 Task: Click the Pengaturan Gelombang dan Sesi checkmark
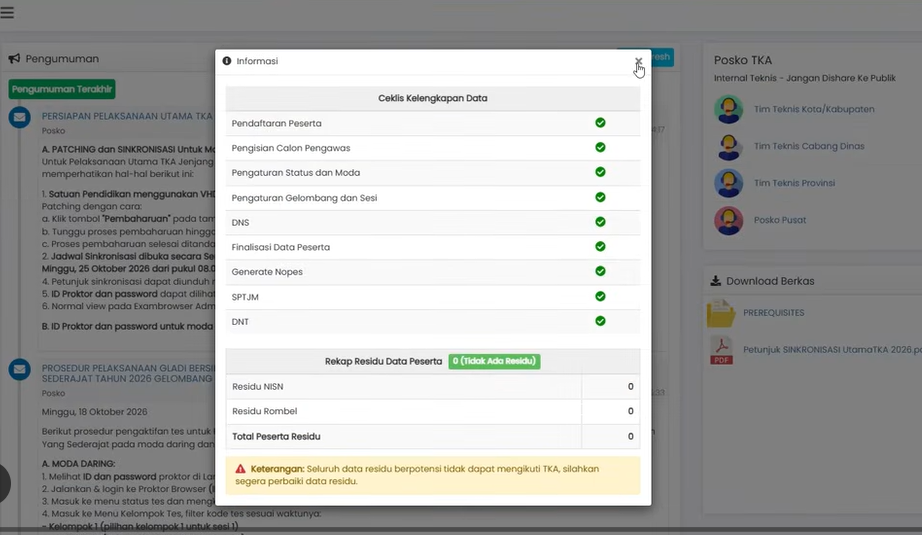click(600, 197)
